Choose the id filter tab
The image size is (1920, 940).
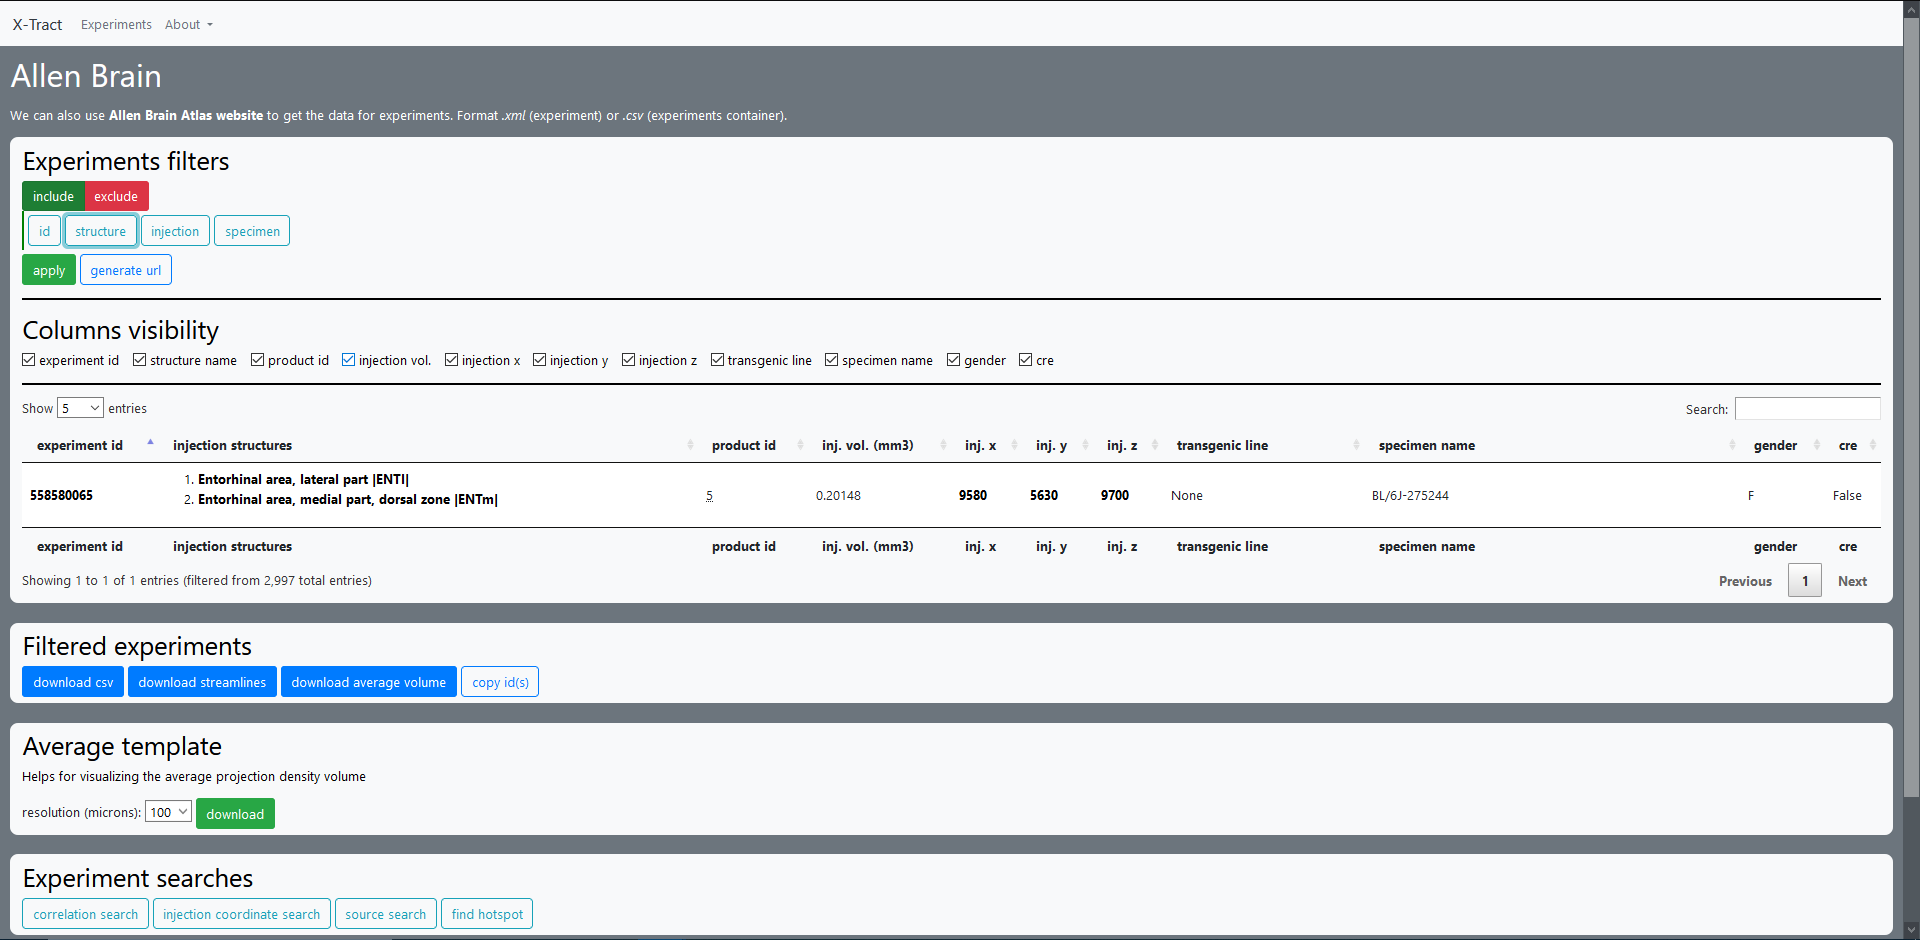pos(44,231)
